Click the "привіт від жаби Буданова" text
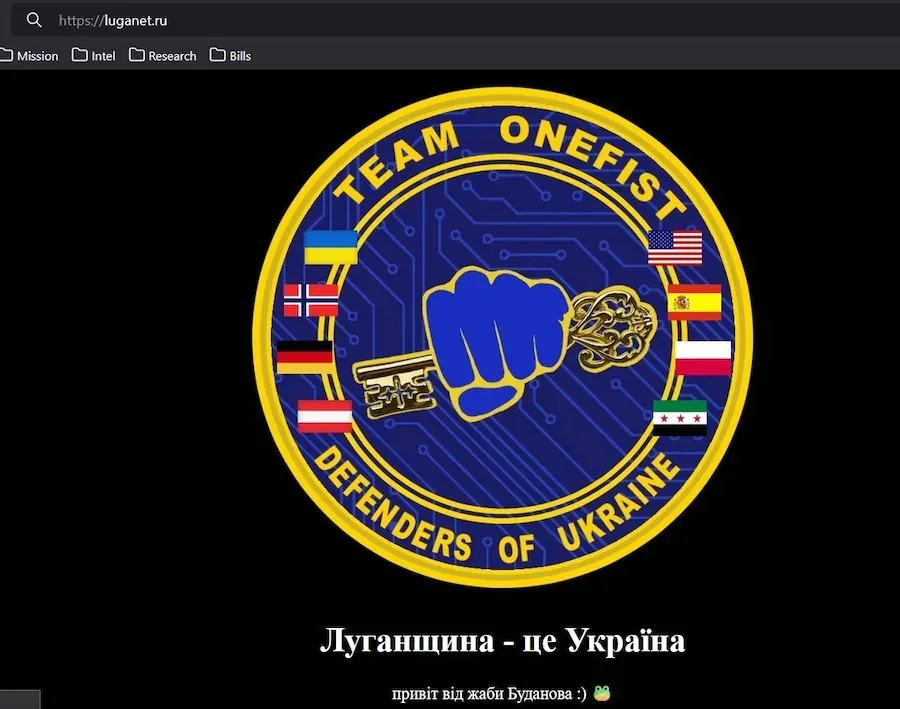900x709 pixels. [490, 692]
